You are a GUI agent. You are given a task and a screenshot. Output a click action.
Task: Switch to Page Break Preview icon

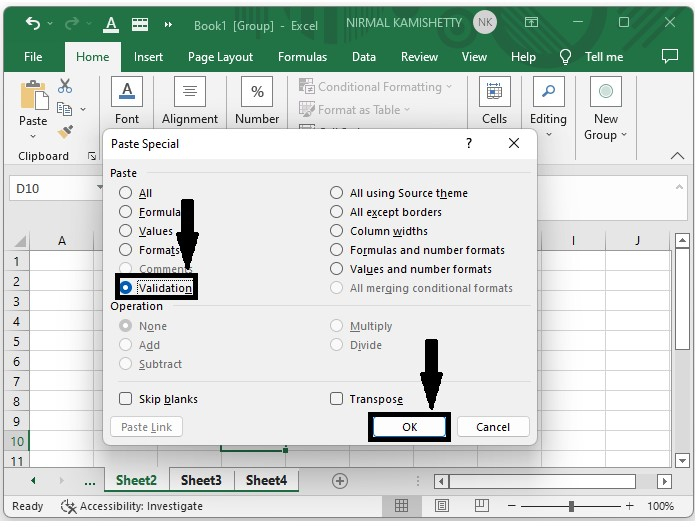coord(481,506)
